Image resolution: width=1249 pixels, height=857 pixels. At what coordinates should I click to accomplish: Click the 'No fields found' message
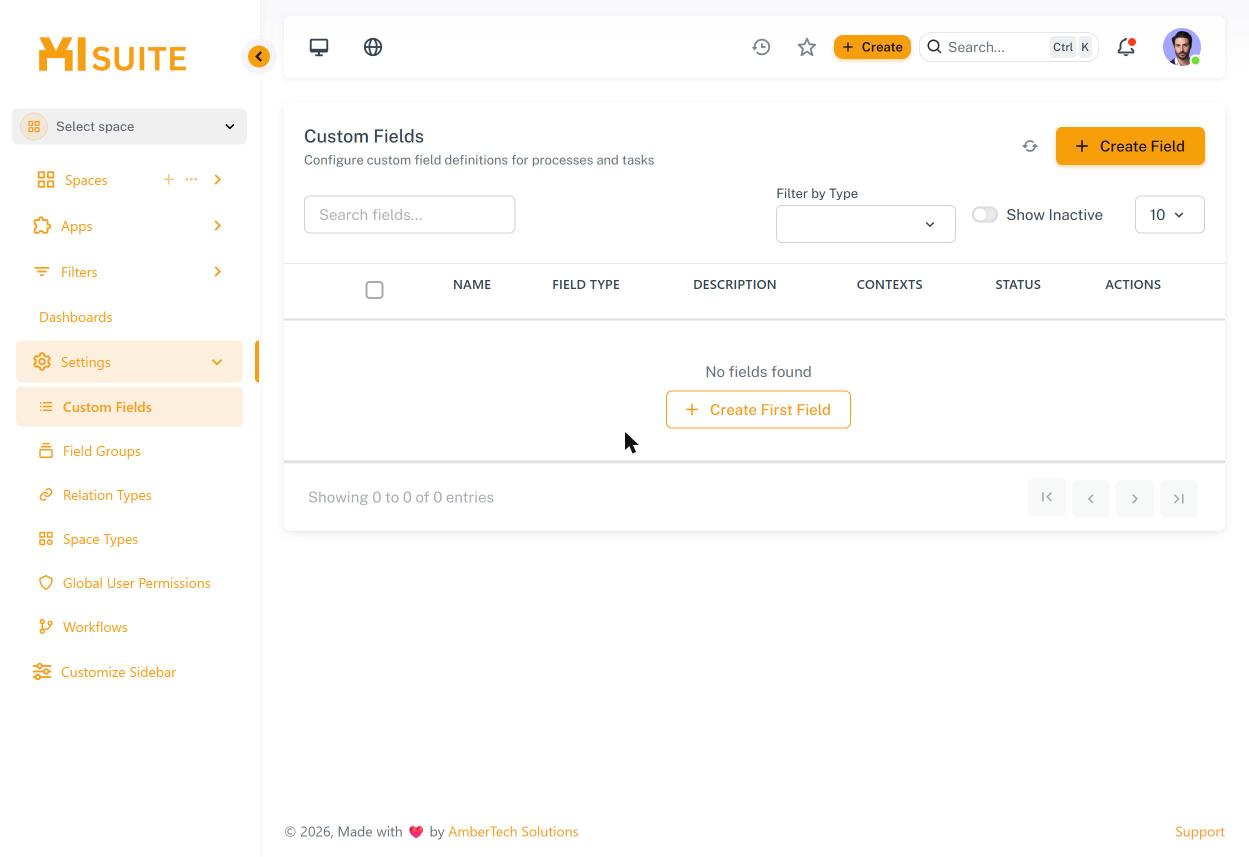758,372
